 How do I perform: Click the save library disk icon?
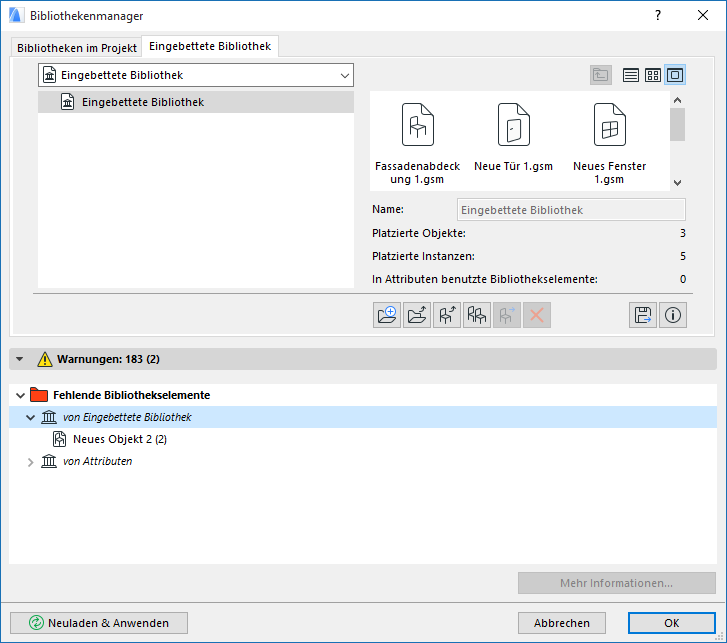[643, 315]
